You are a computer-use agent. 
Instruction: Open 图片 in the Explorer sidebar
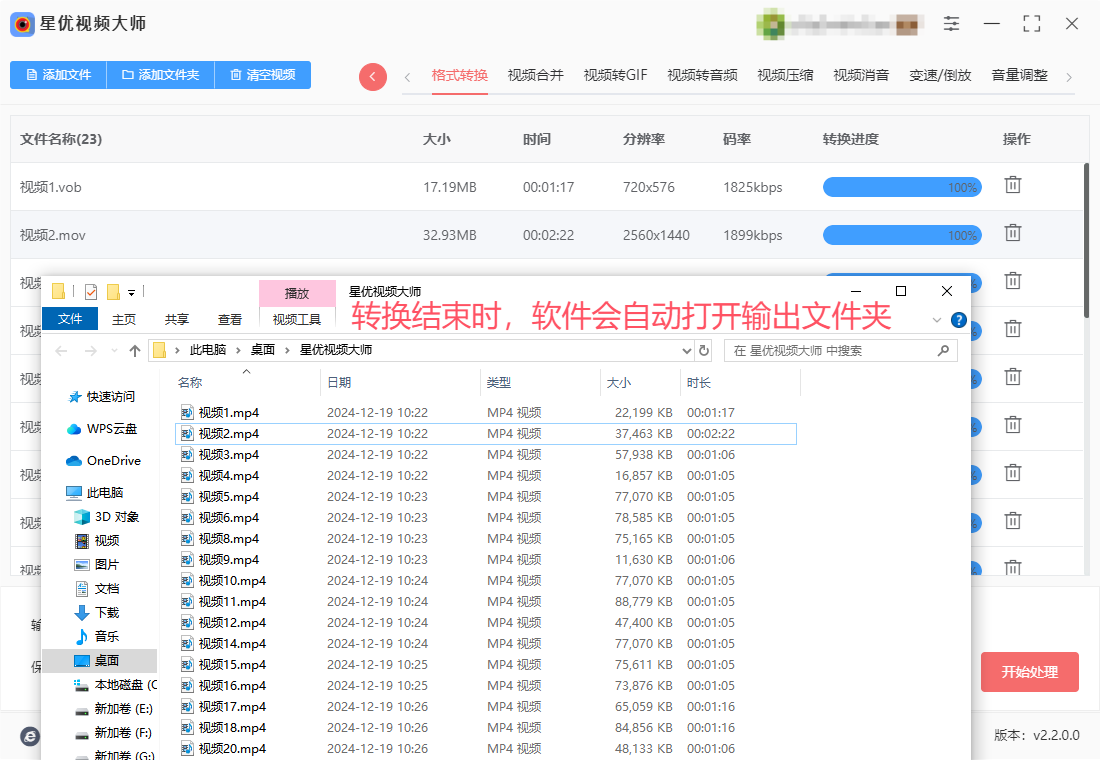coord(98,565)
